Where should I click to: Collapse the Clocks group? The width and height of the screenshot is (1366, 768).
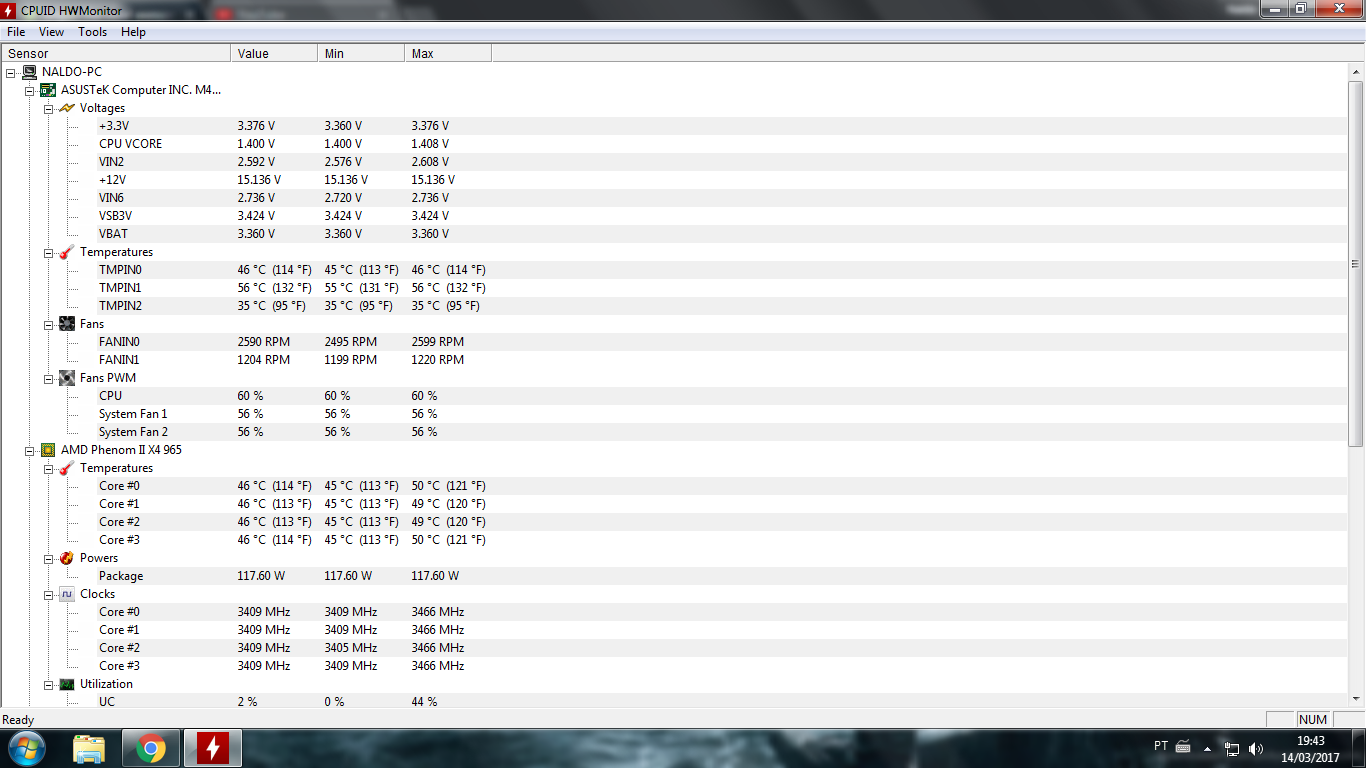(x=48, y=594)
